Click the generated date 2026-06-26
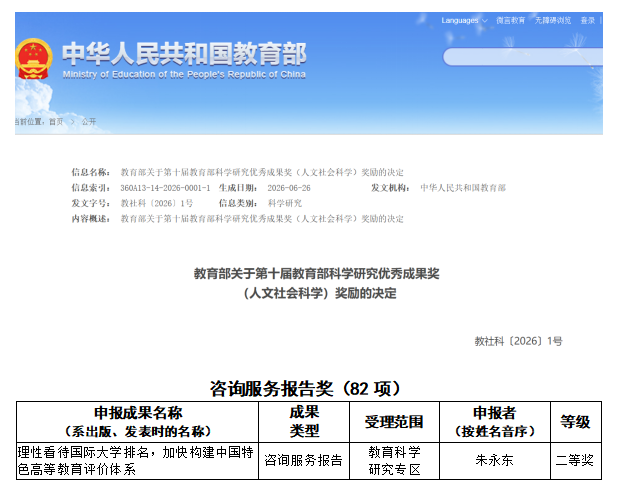The width and height of the screenshot is (619, 492). point(289,188)
